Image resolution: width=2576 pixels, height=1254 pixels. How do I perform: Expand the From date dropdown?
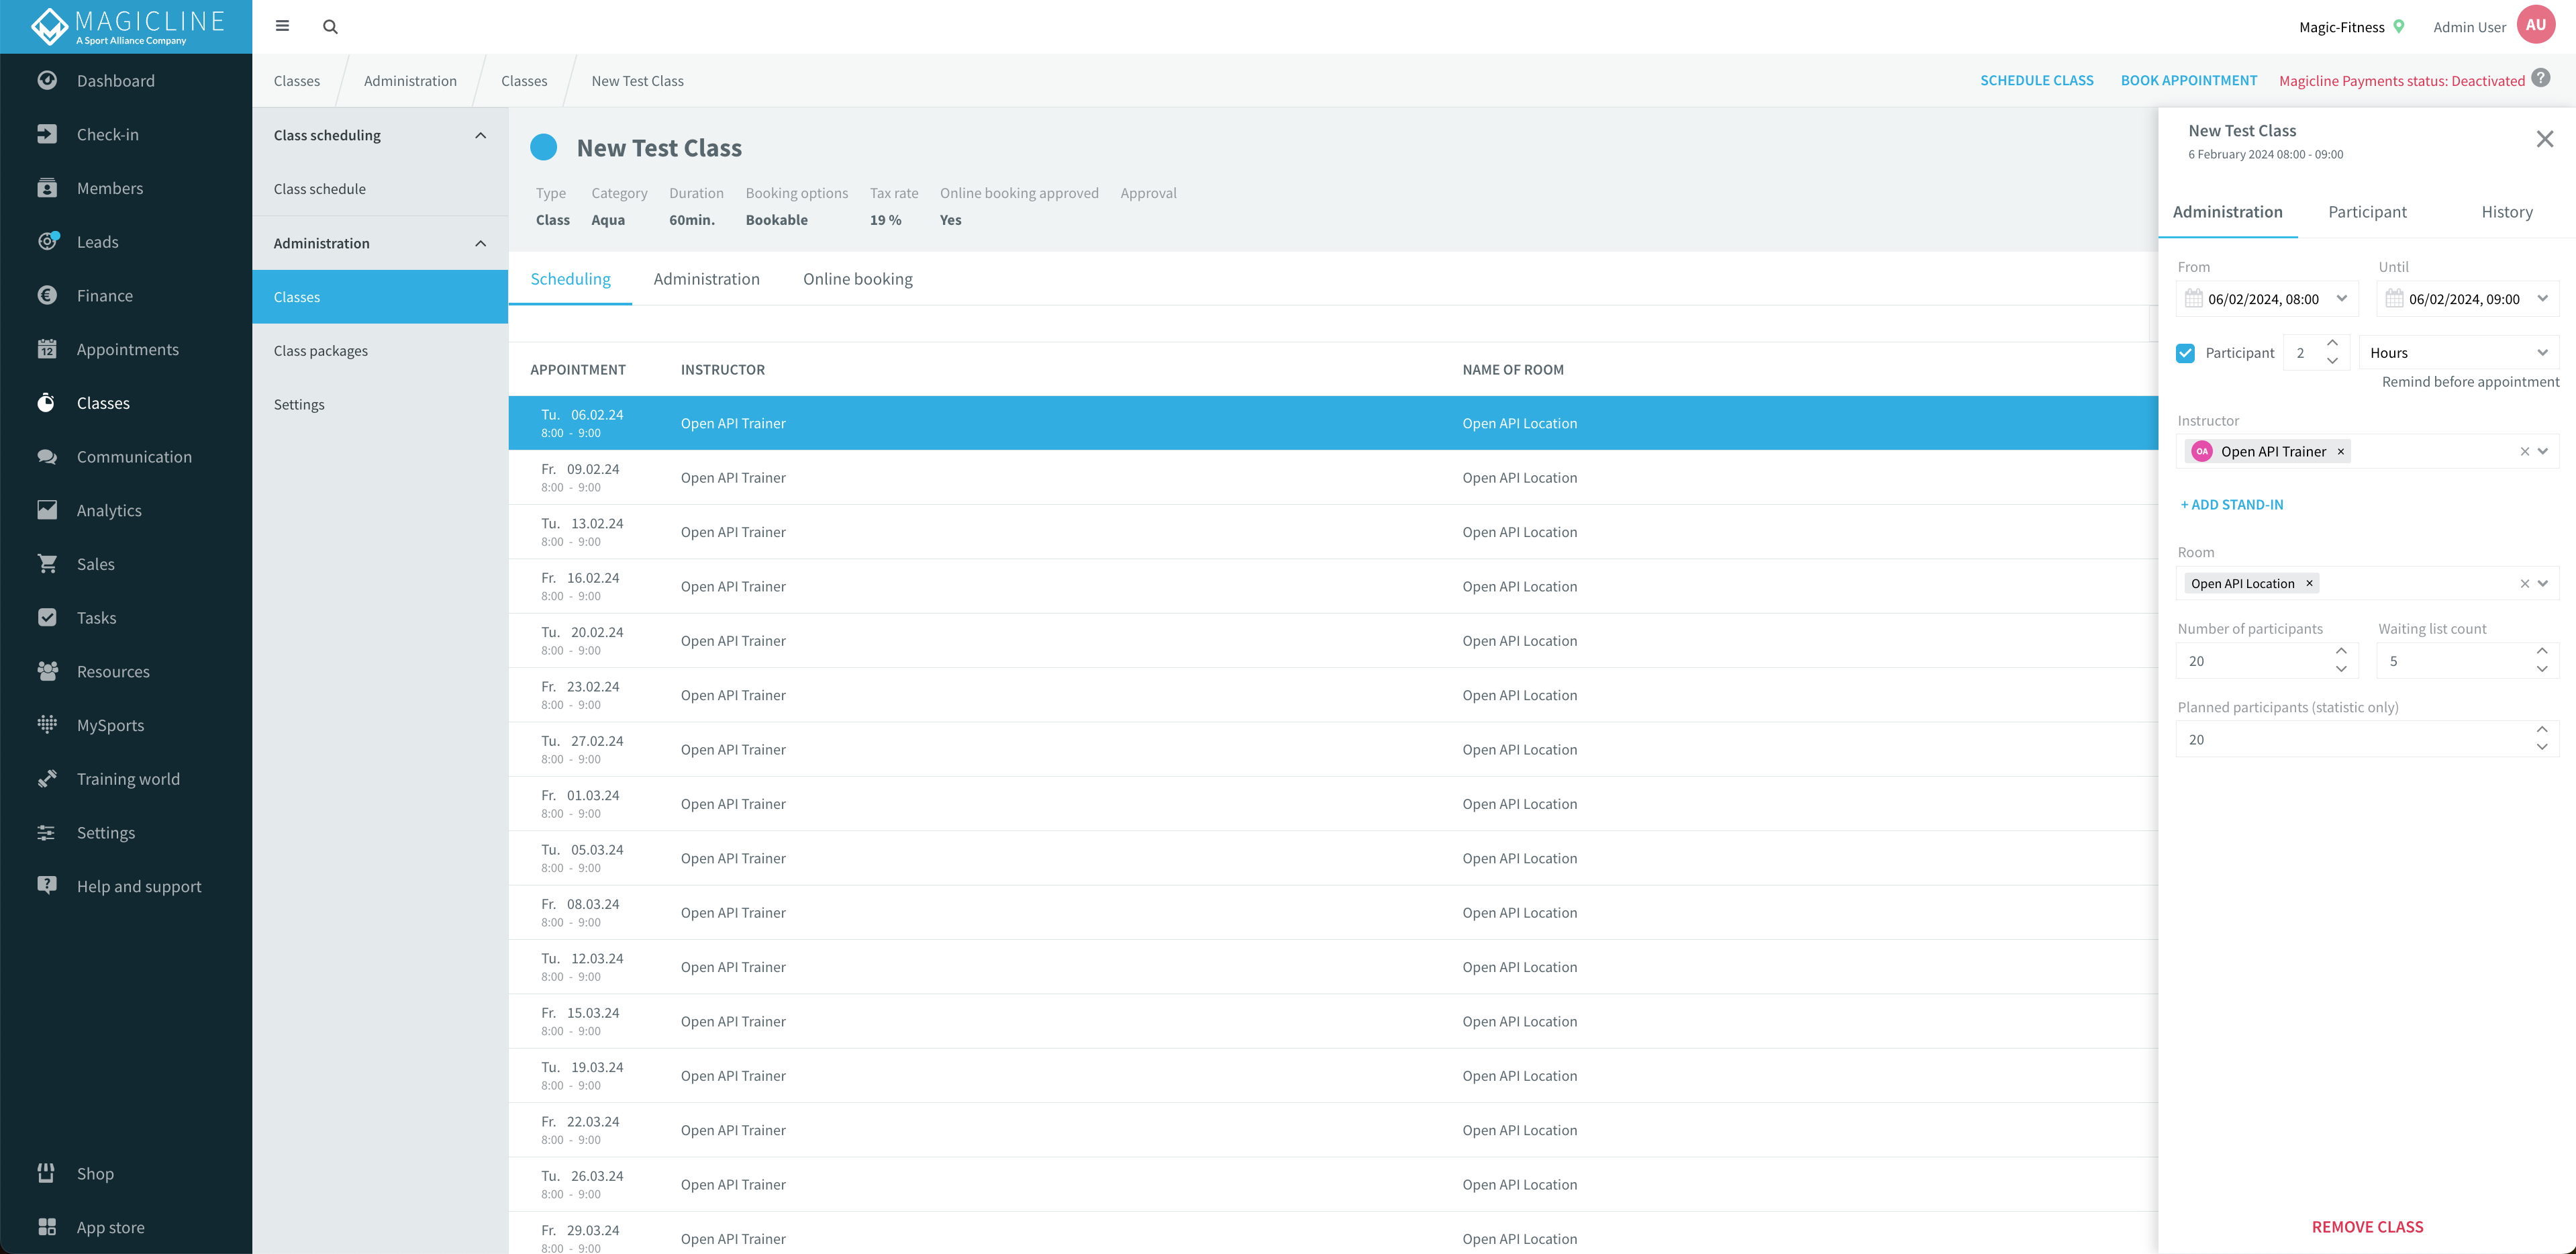pos(2341,299)
